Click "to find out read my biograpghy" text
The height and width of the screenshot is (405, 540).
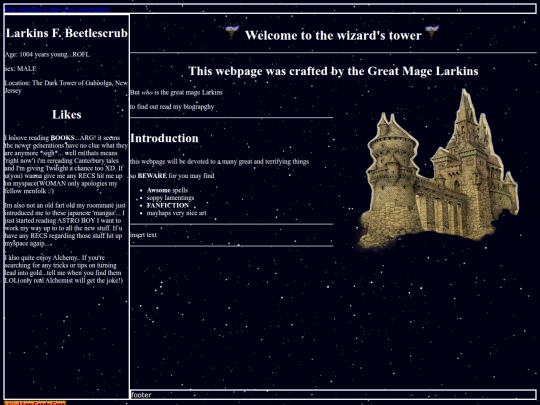(172, 107)
